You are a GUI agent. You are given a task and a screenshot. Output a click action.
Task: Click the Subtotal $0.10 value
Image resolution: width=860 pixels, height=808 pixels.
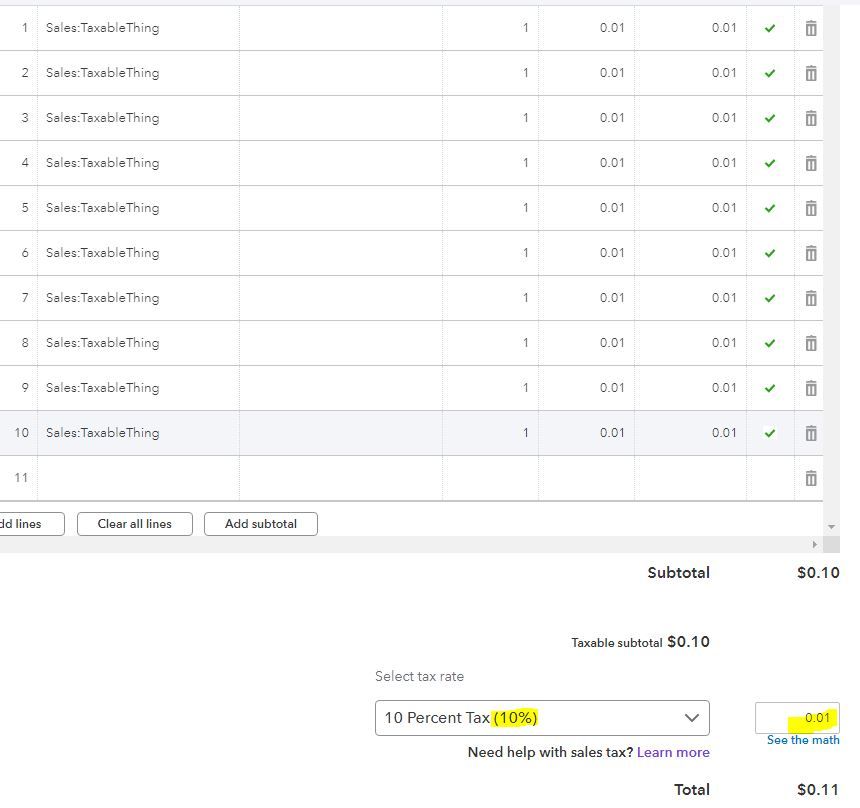coord(818,573)
